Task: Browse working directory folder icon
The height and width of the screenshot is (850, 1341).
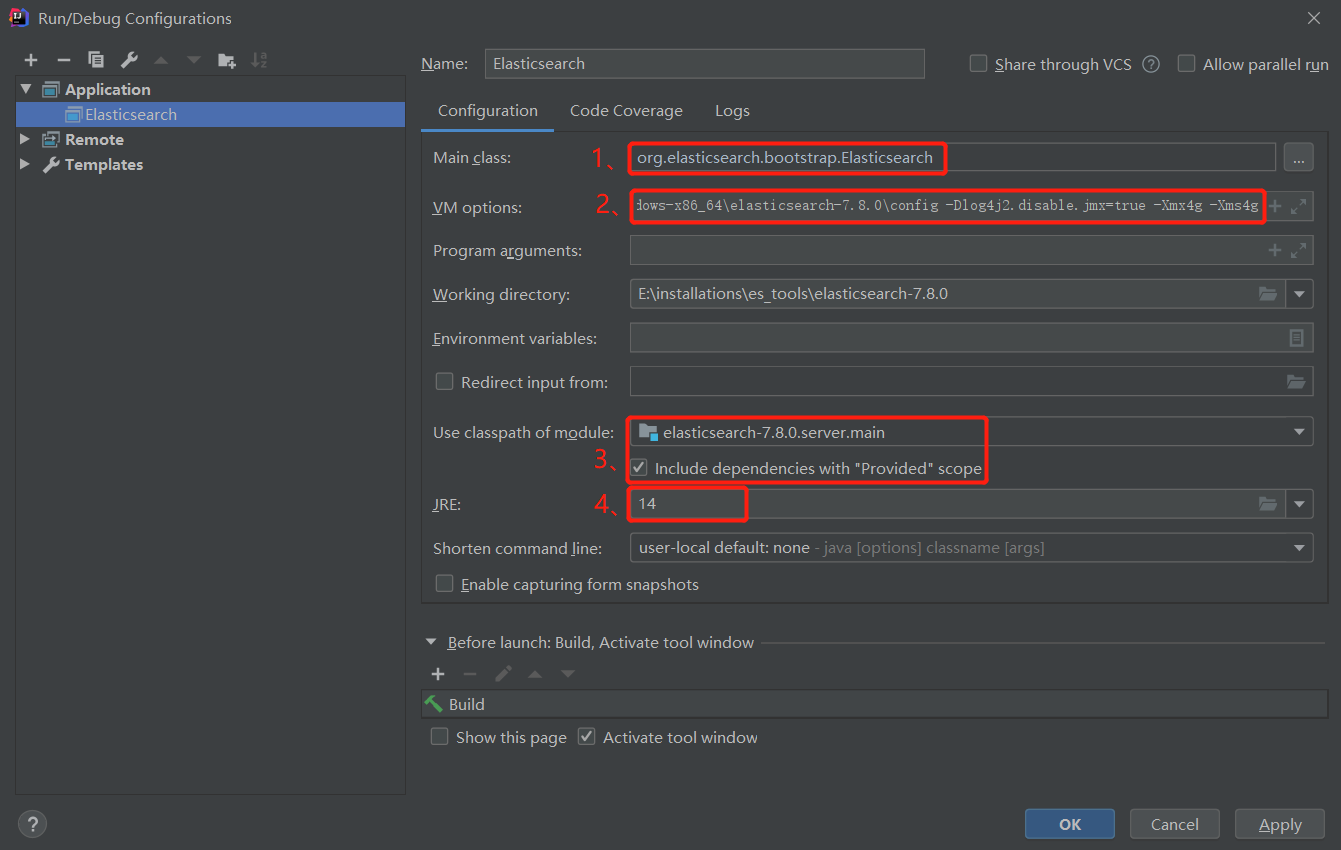Action: 1268,294
